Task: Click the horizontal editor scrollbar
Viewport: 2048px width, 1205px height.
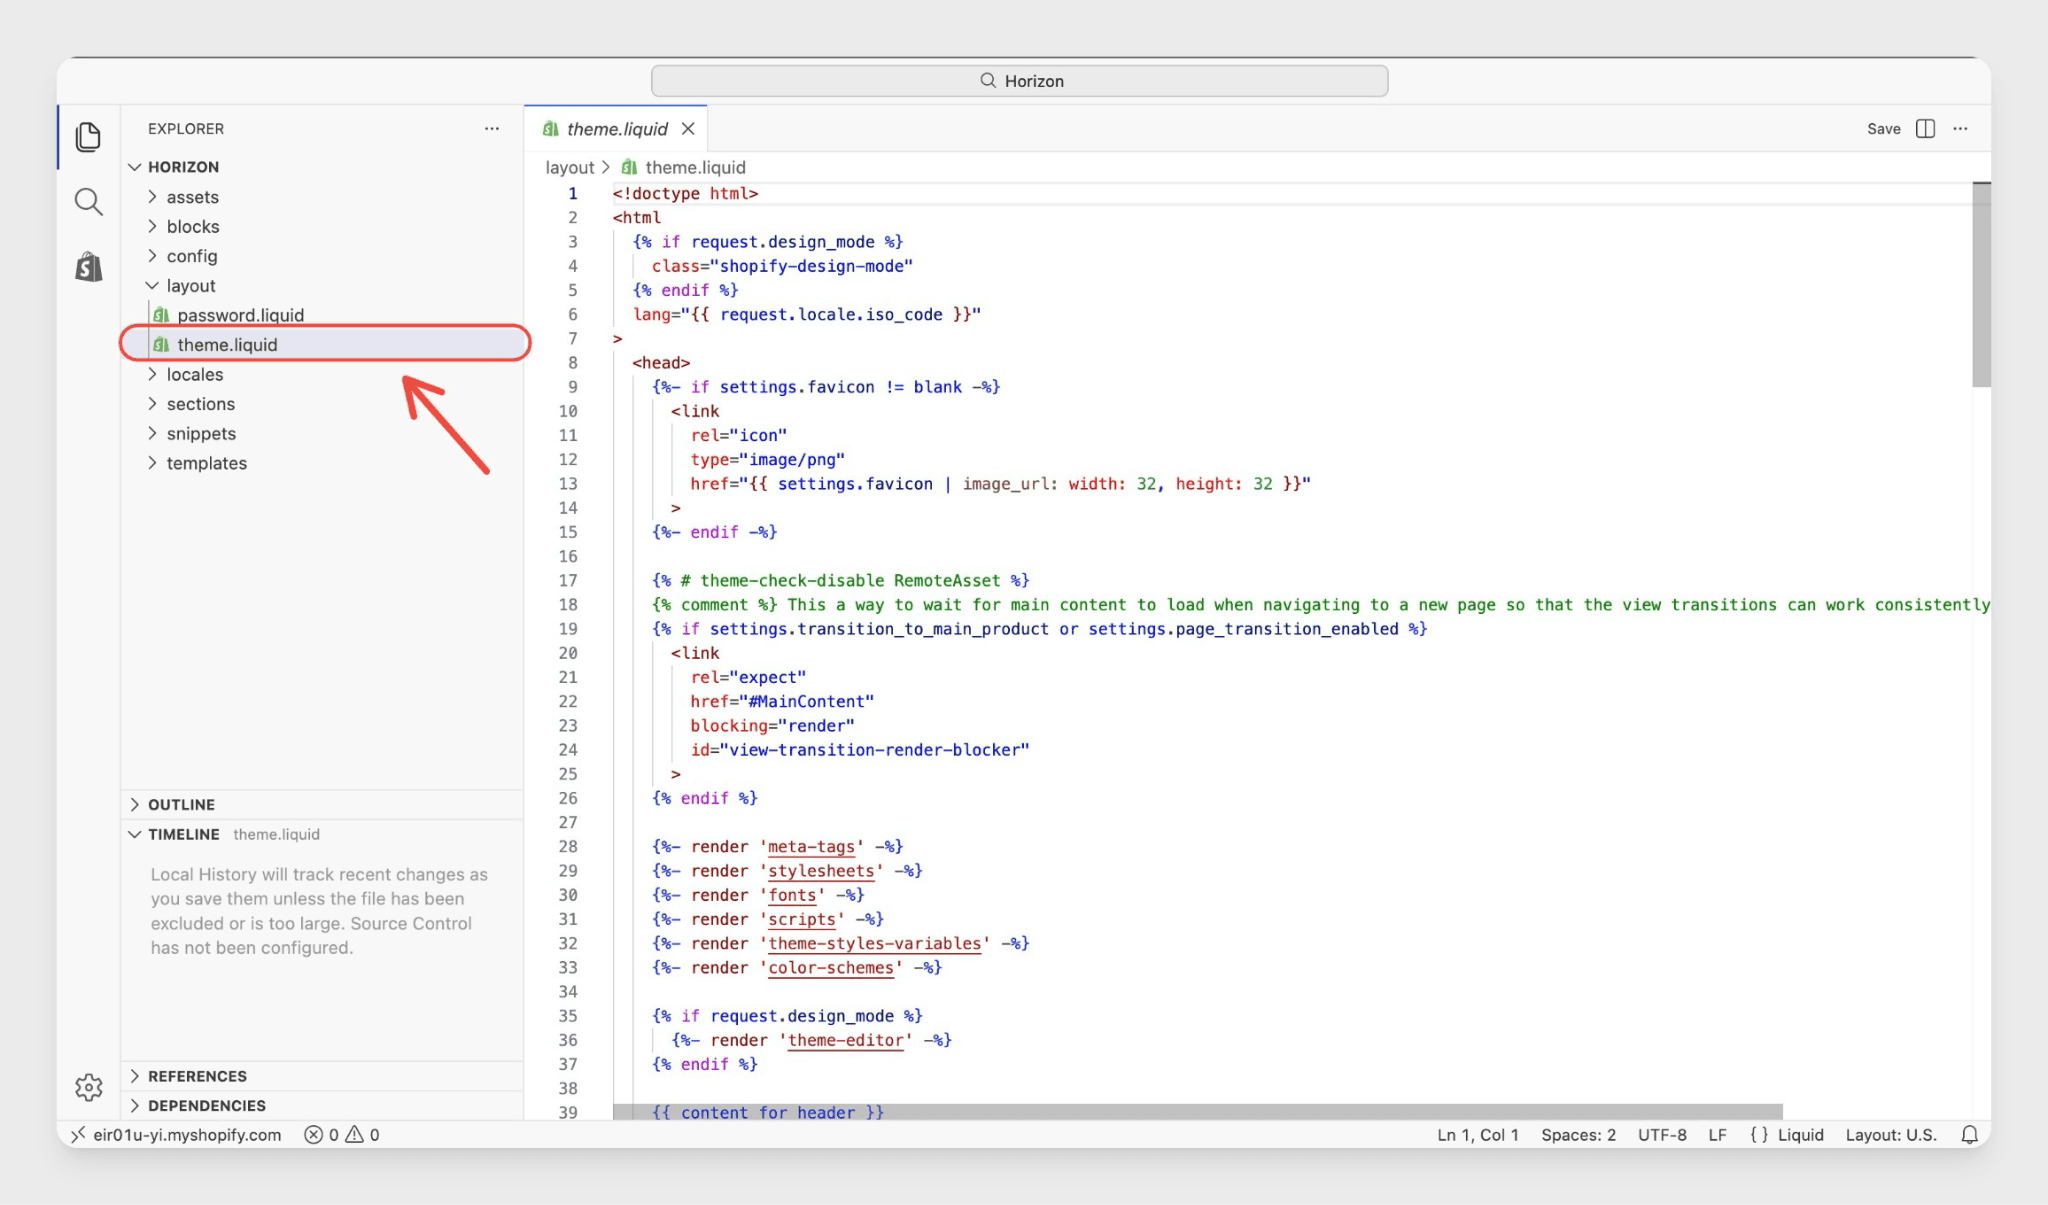Action: pyautogui.click(x=1197, y=1112)
